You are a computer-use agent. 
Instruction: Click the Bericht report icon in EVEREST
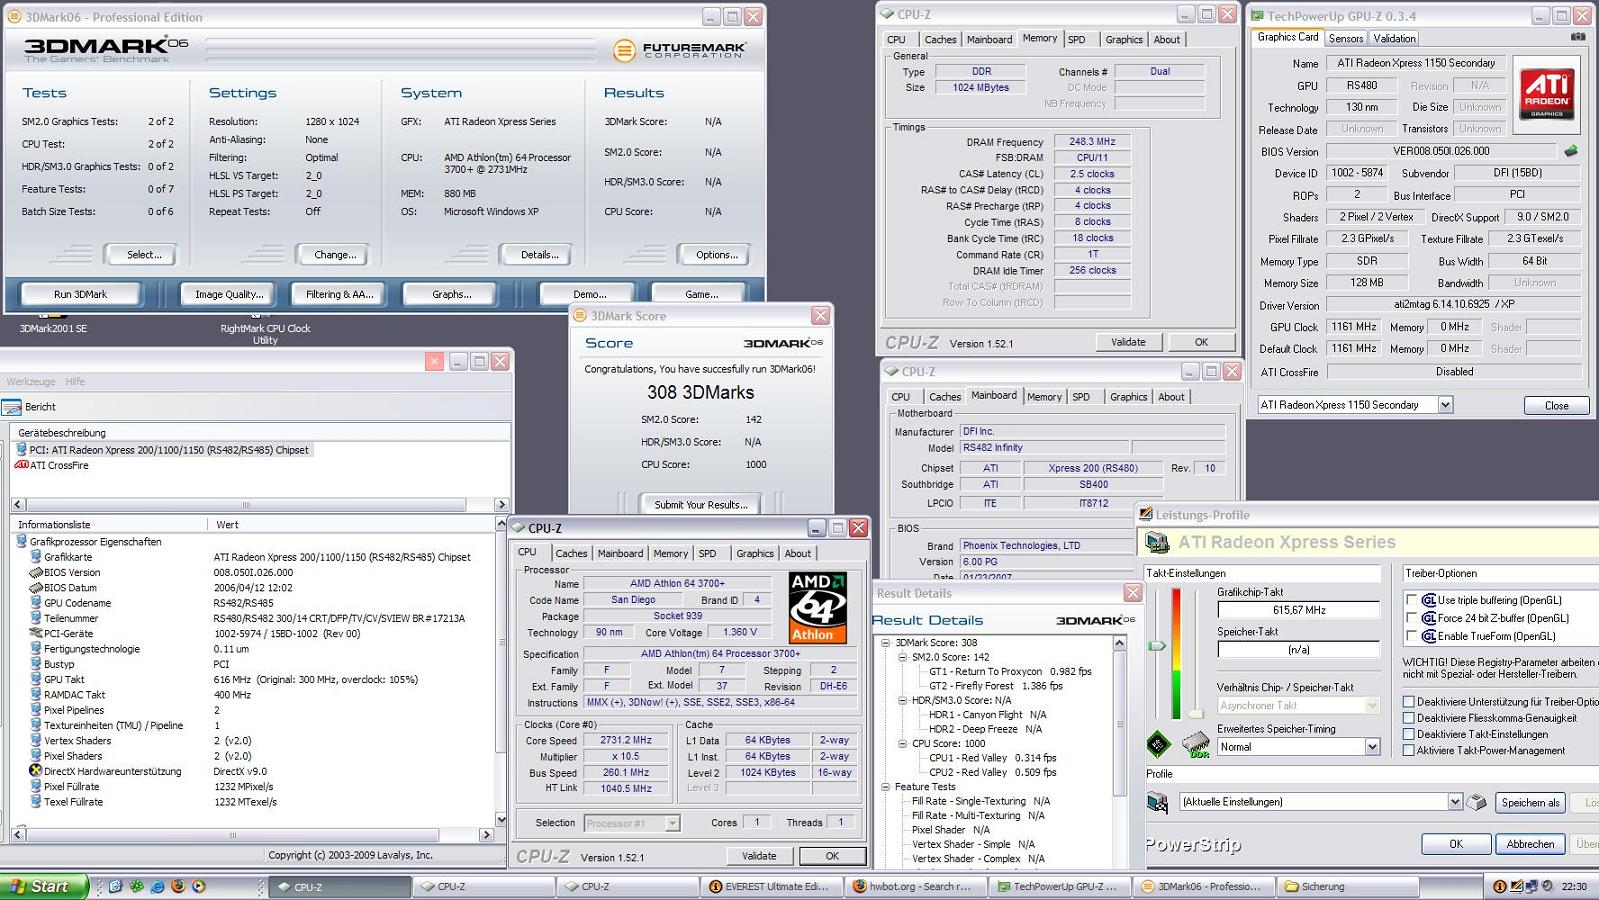[12, 407]
